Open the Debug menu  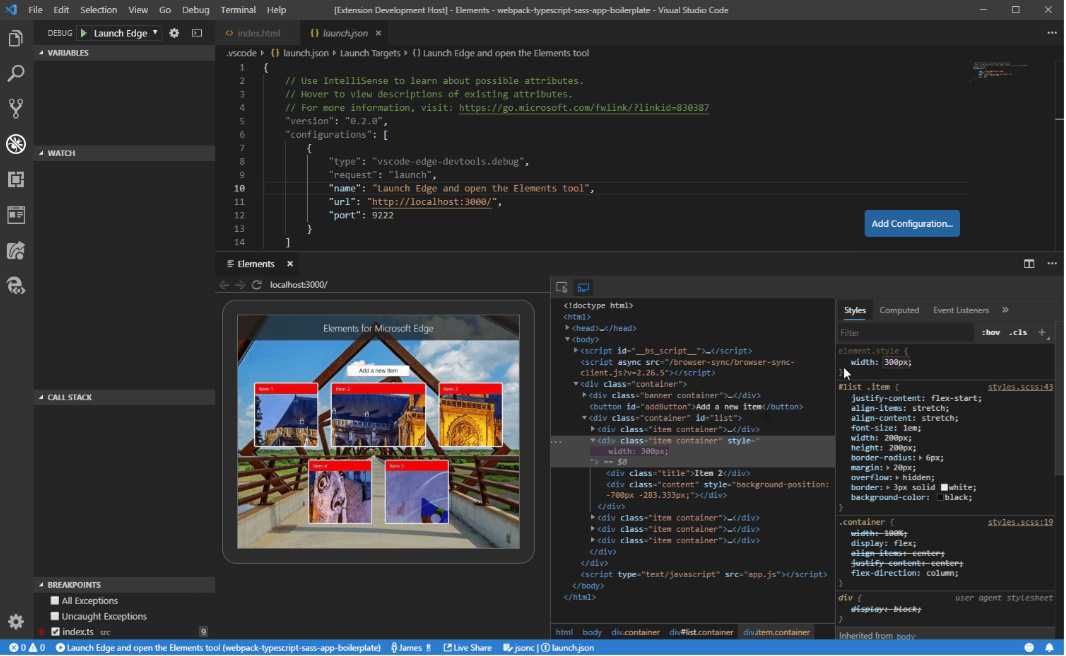coord(196,10)
